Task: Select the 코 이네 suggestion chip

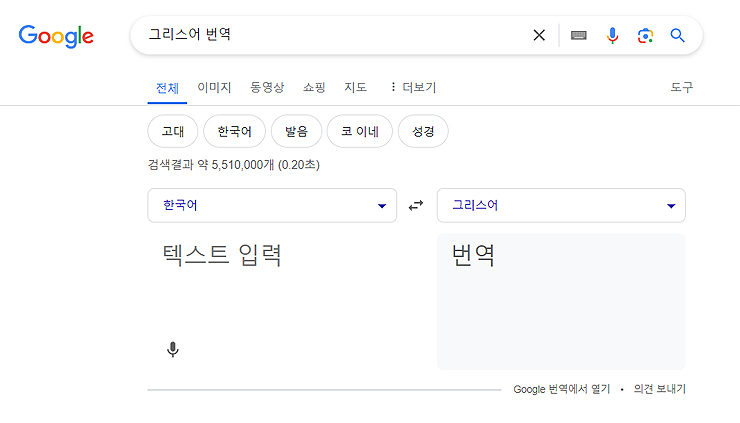Action: 360,131
